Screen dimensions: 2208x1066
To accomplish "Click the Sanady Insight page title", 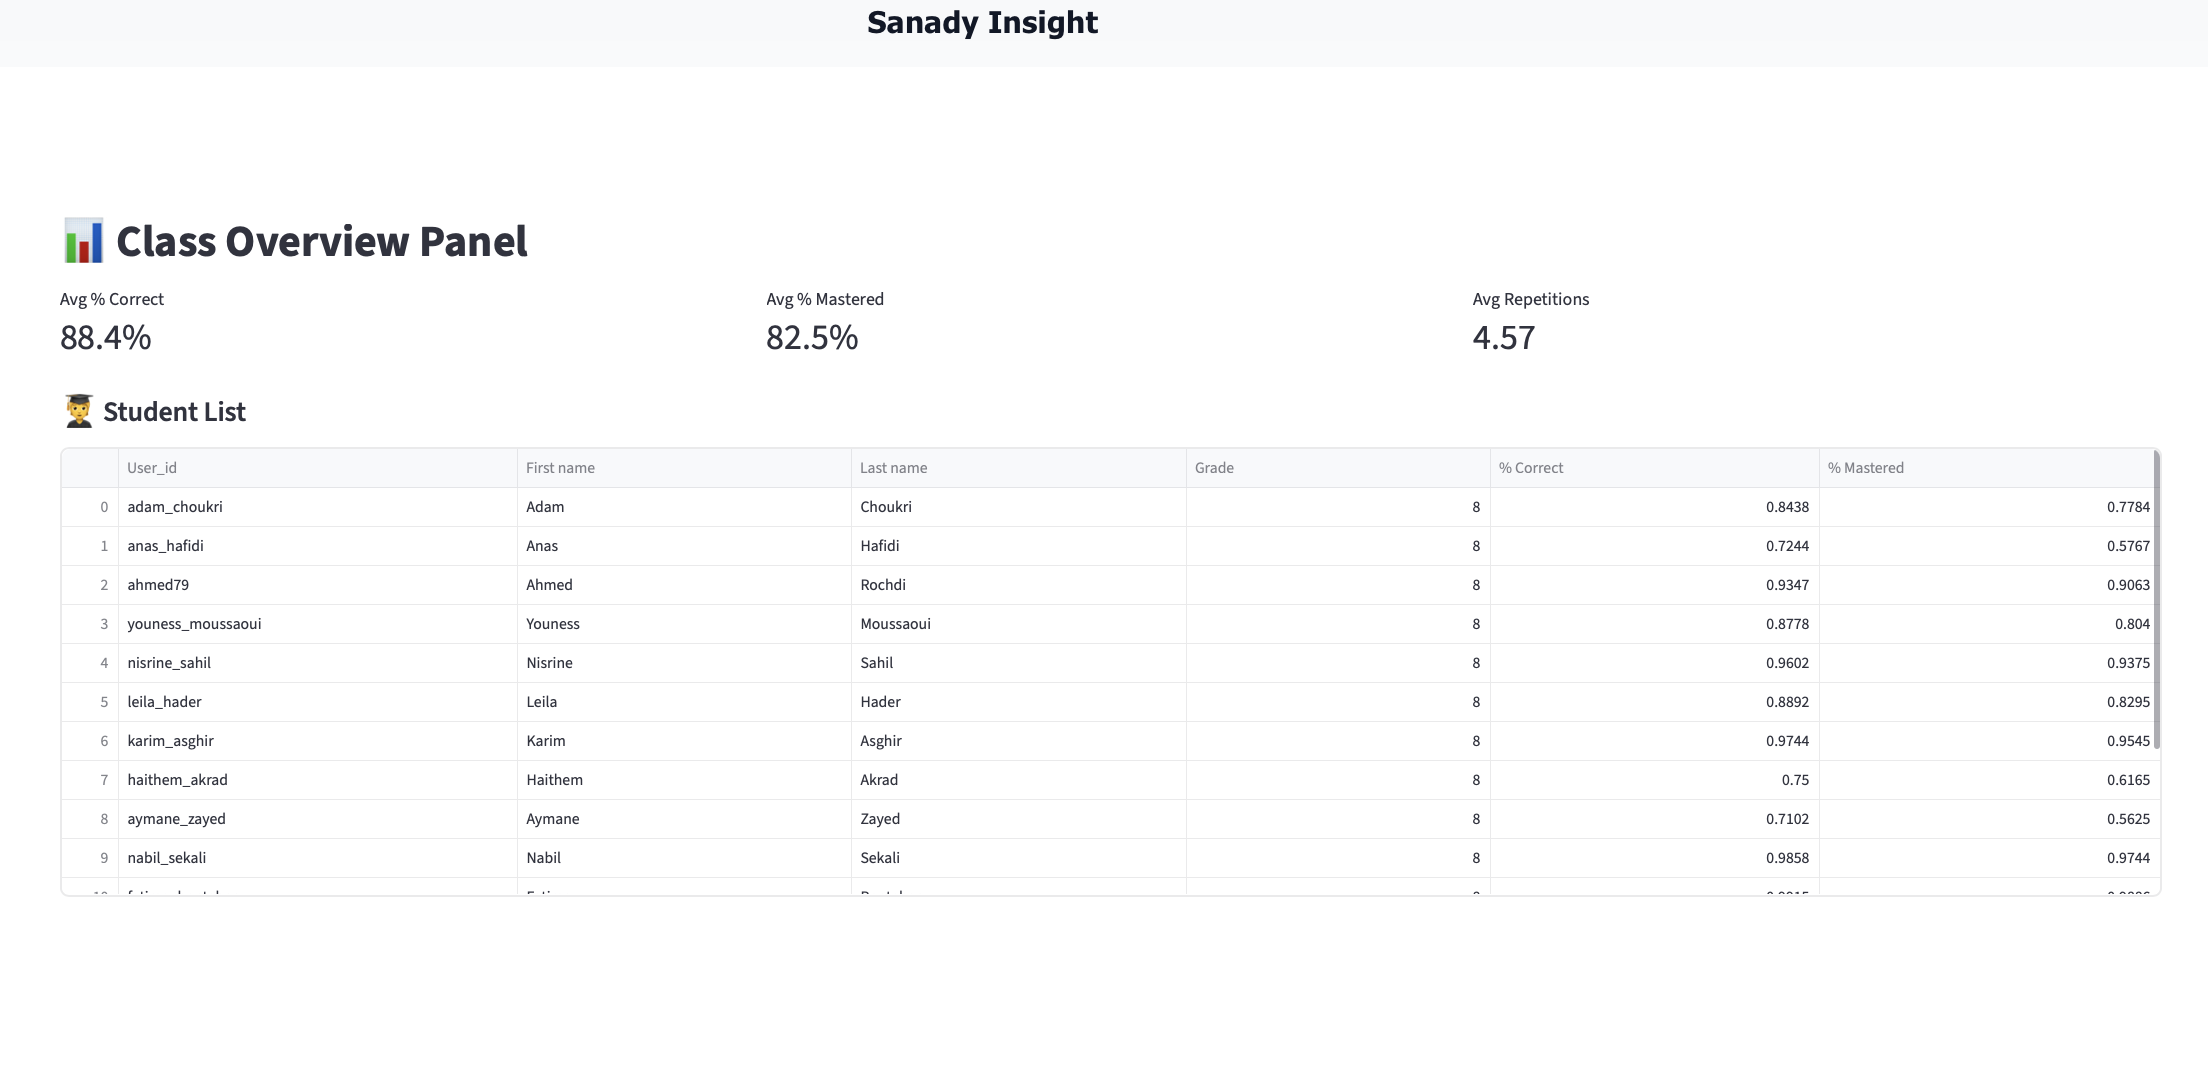I will (982, 23).
